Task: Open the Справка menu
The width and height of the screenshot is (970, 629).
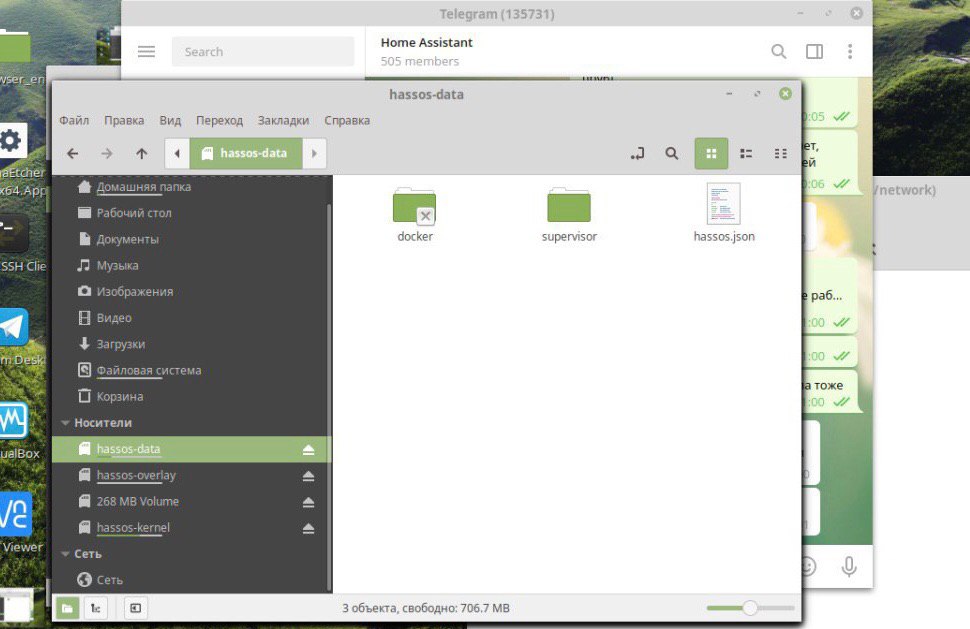Action: click(347, 121)
